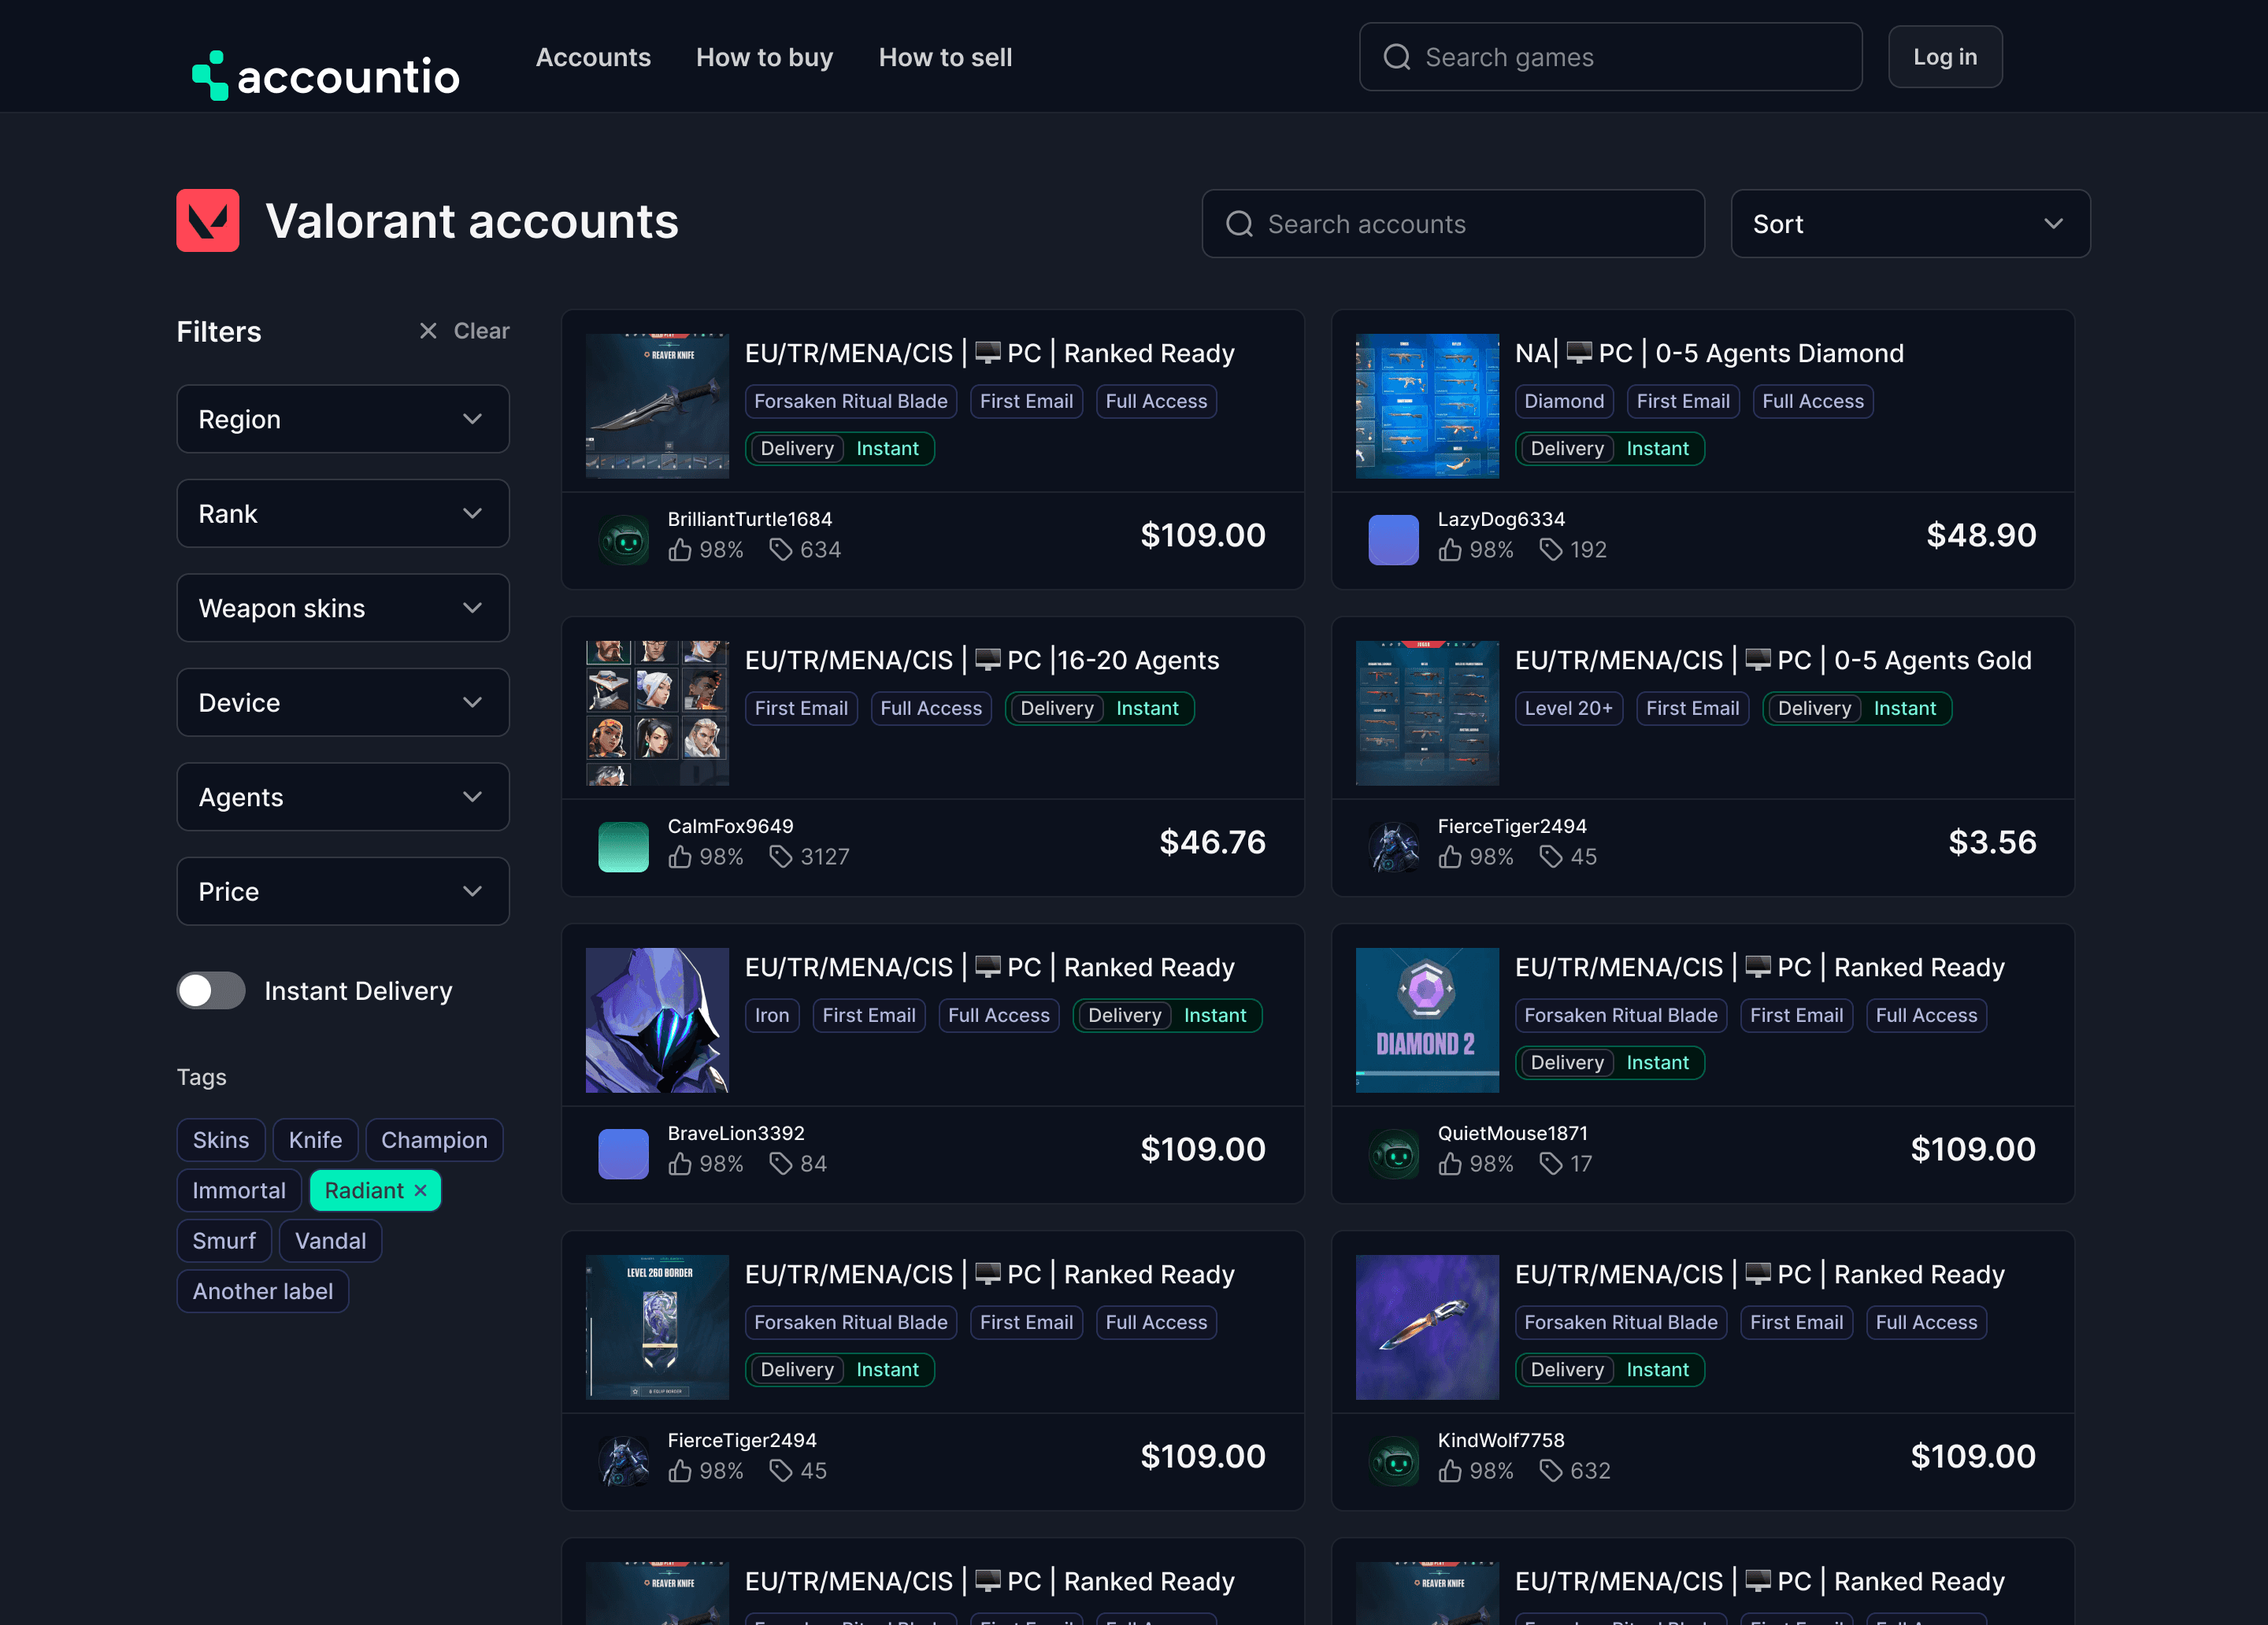Click FierceTiger2494 avatar on $3.56 listing
Image resolution: width=2268 pixels, height=1625 pixels.
coord(1394,847)
